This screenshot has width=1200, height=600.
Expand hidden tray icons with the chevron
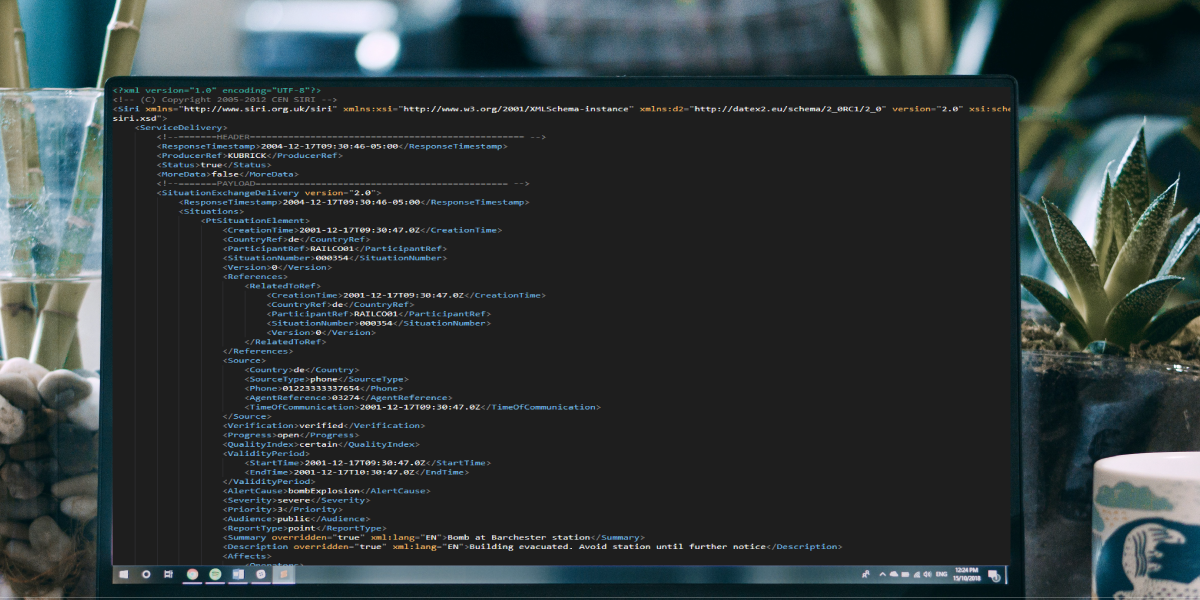(882, 575)
